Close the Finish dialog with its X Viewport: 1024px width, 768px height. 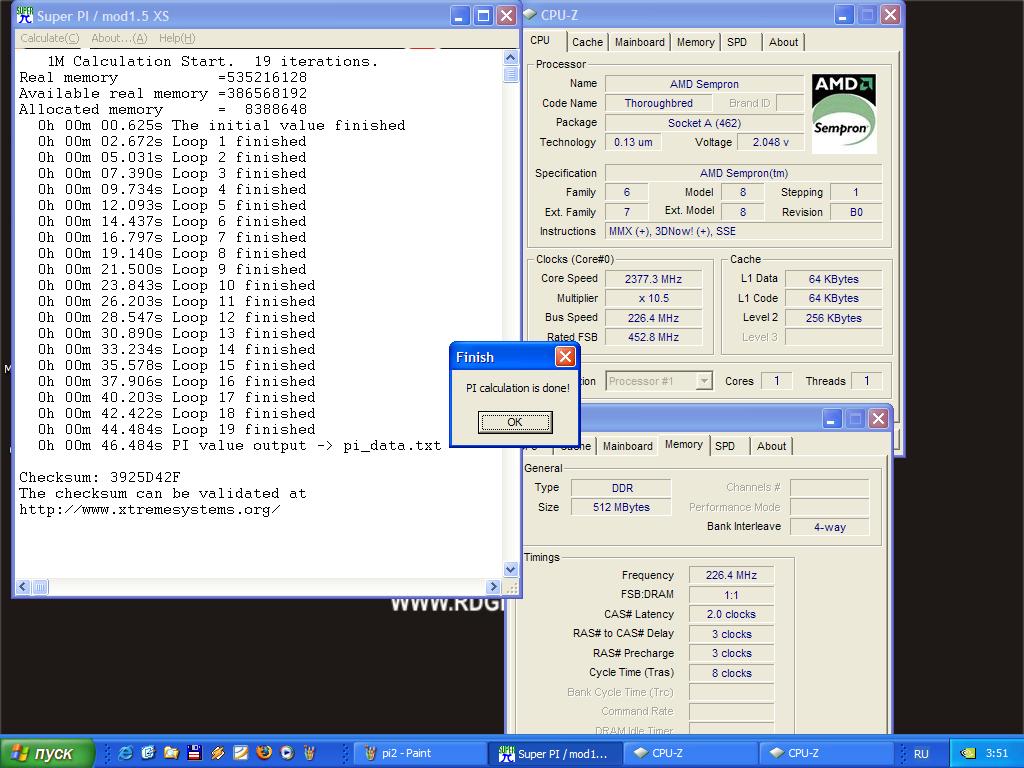(x=565, y=357)
